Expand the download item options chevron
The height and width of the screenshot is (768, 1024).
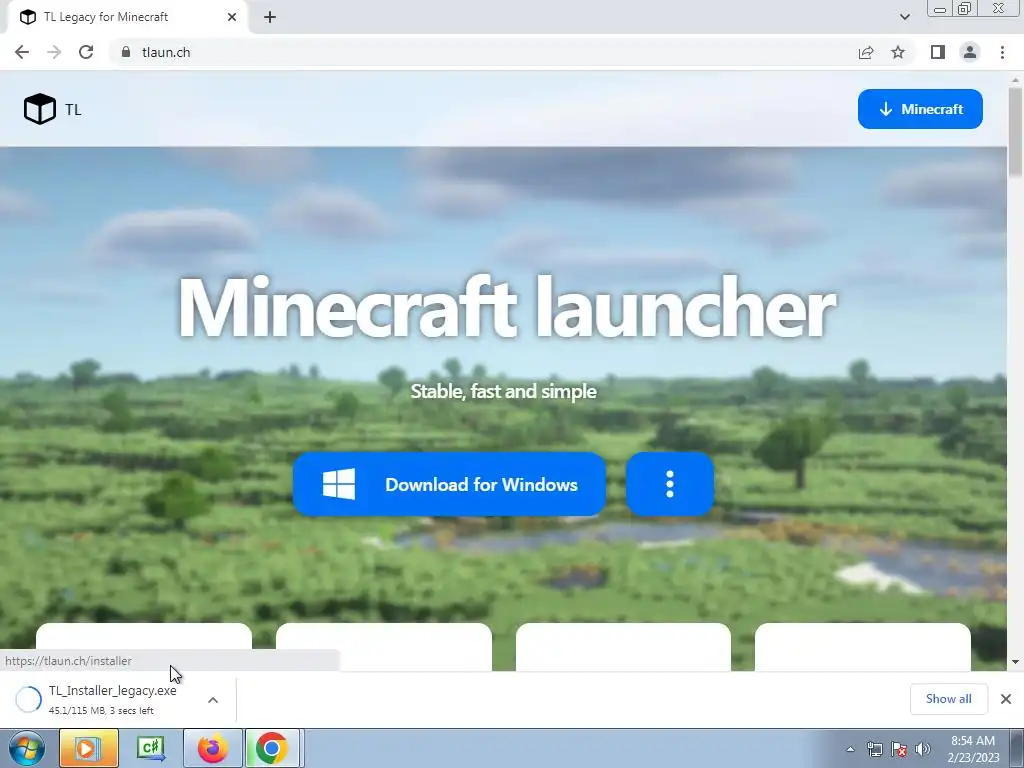[x=213, y=700]
